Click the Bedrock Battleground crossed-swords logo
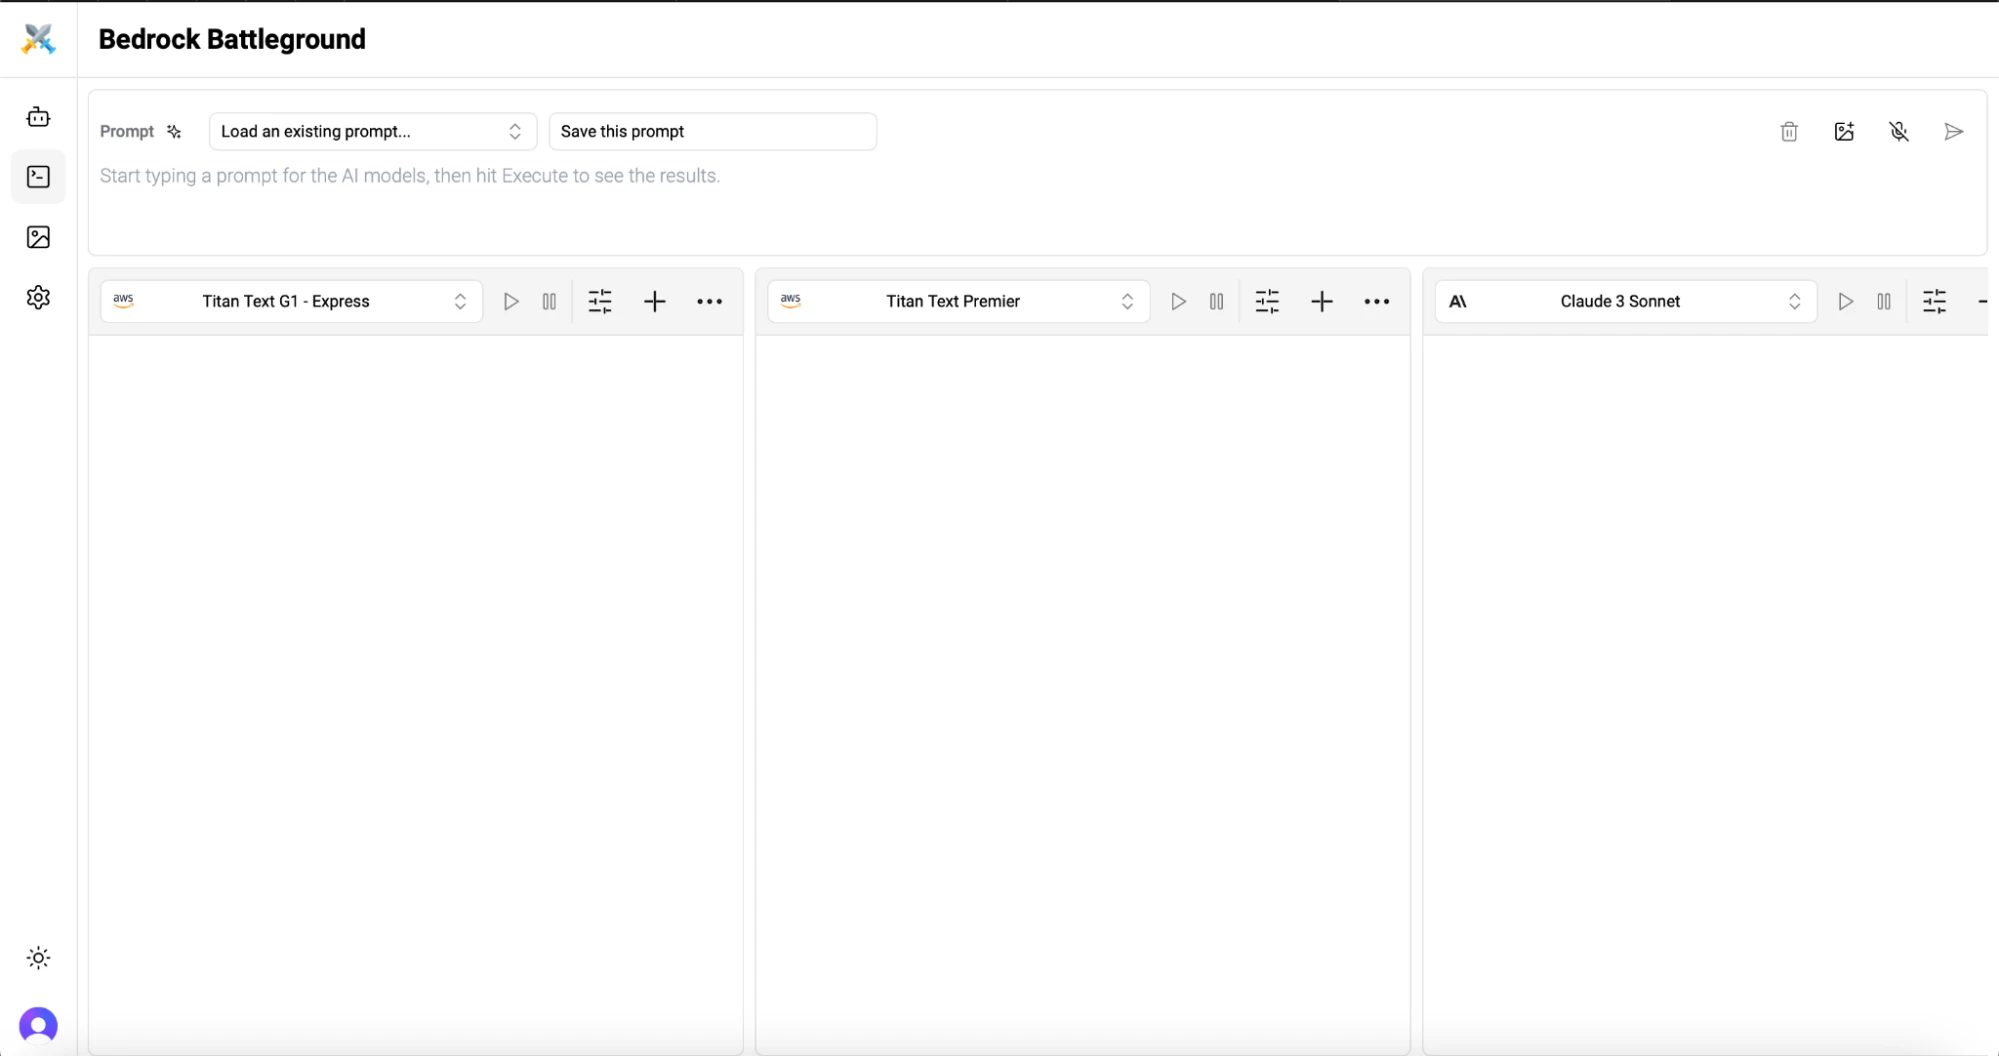The width and height of the screenshot is (1999, 1057). click(x=38, y=39)
